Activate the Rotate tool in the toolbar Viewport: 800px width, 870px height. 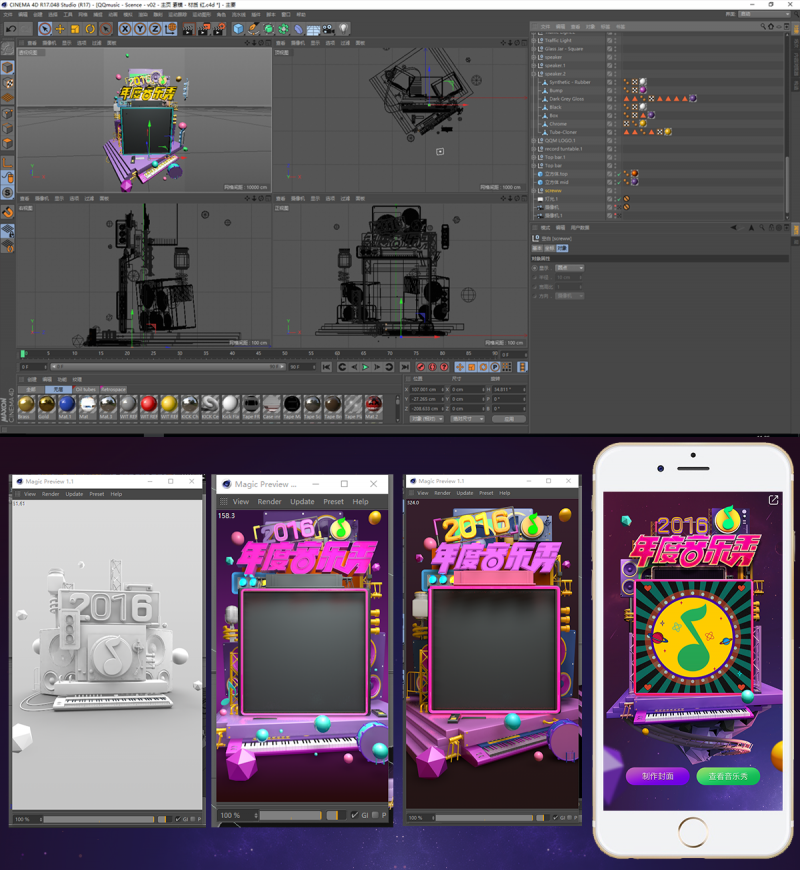coord(90,29)
